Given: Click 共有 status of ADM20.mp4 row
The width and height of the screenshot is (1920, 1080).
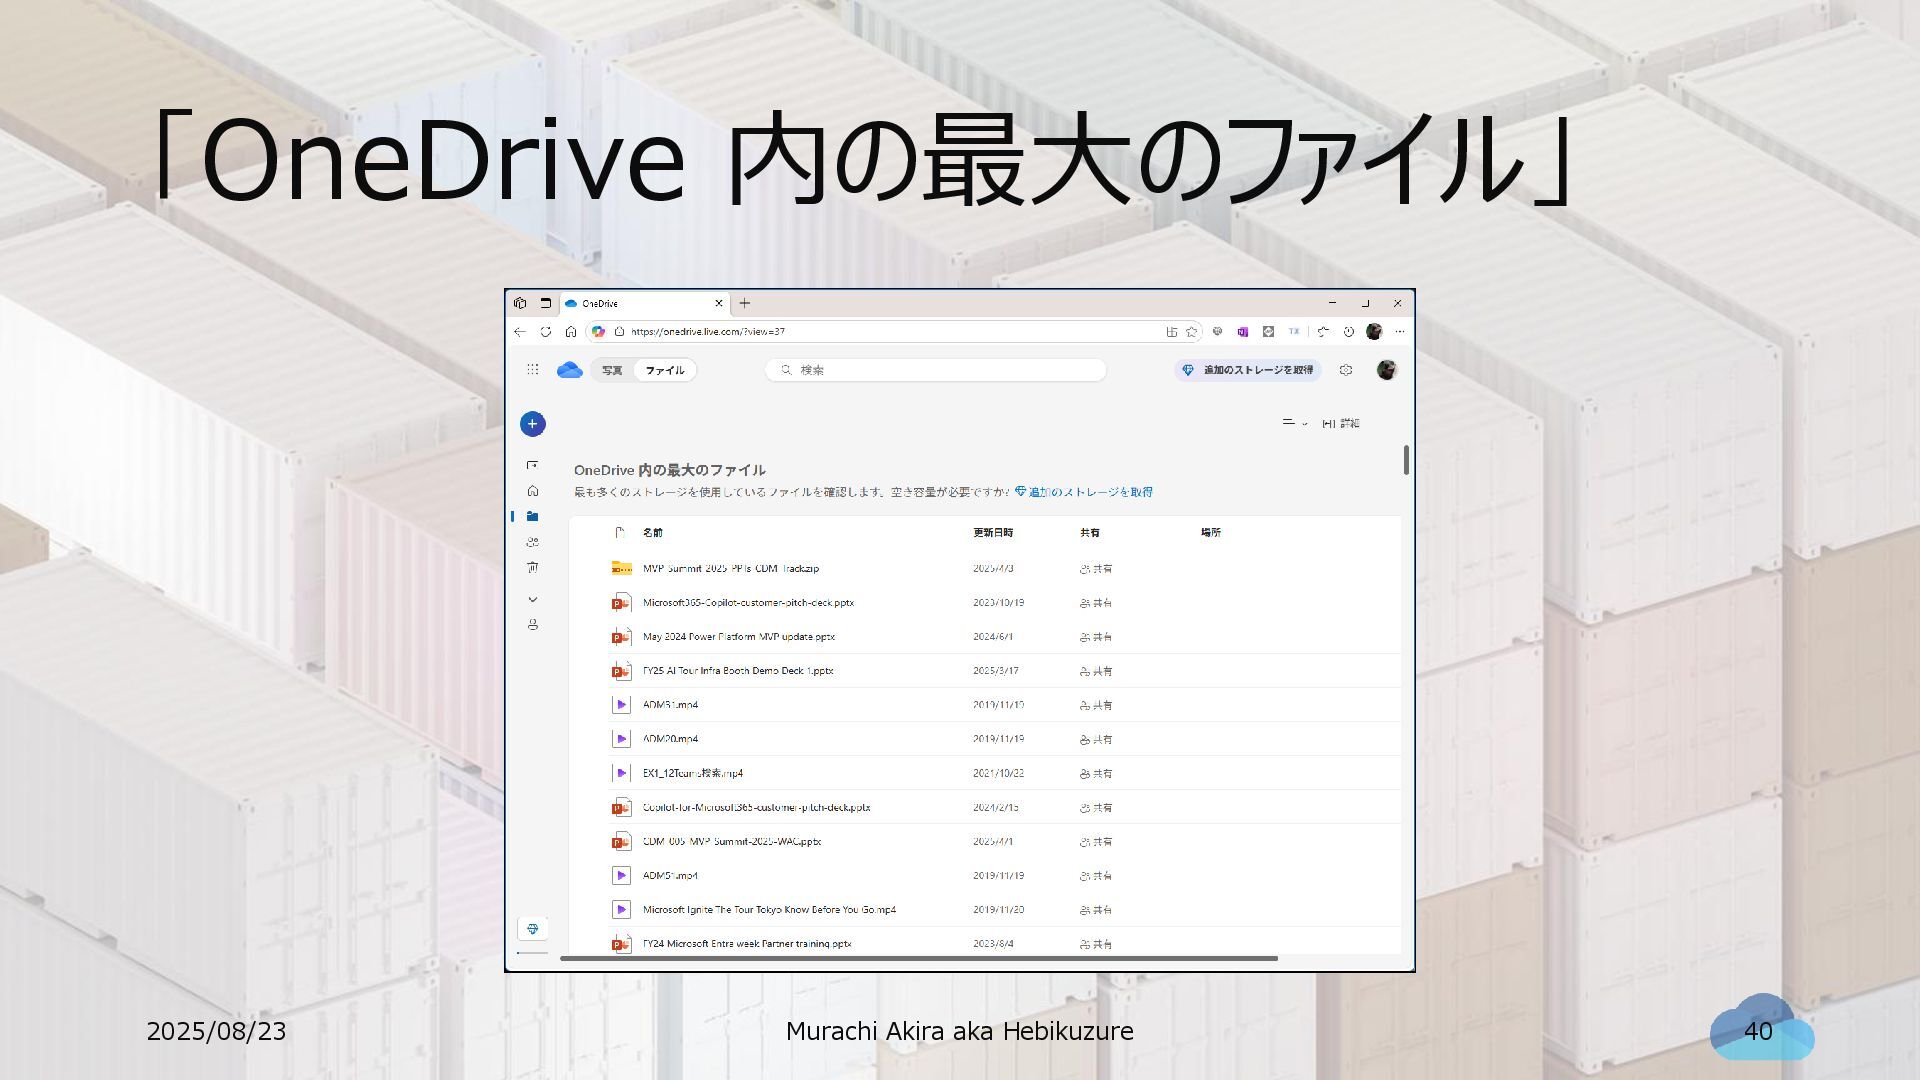Looking at the screenshot, I should click(x=1096, y=740).
